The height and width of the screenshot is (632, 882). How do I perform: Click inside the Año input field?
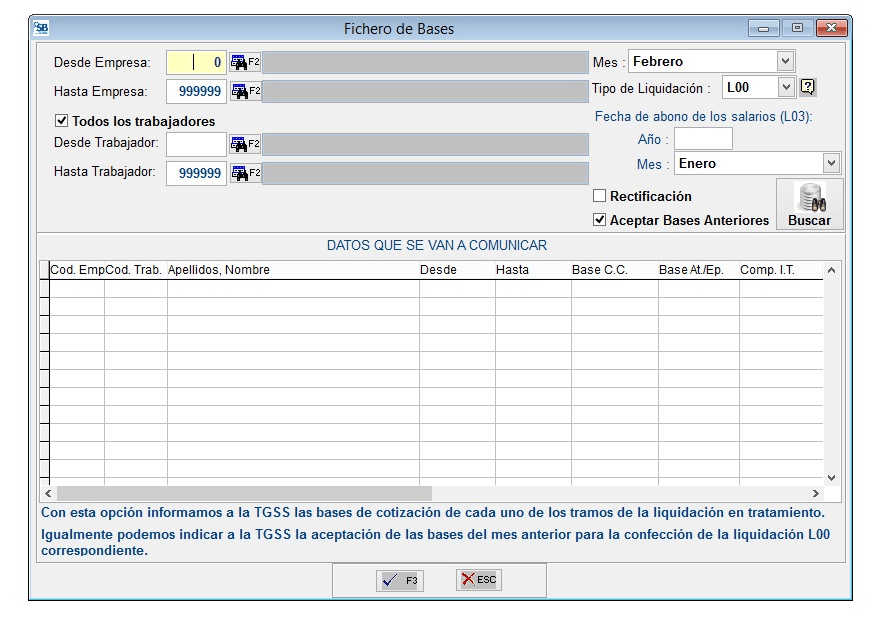tap(703, 140)
